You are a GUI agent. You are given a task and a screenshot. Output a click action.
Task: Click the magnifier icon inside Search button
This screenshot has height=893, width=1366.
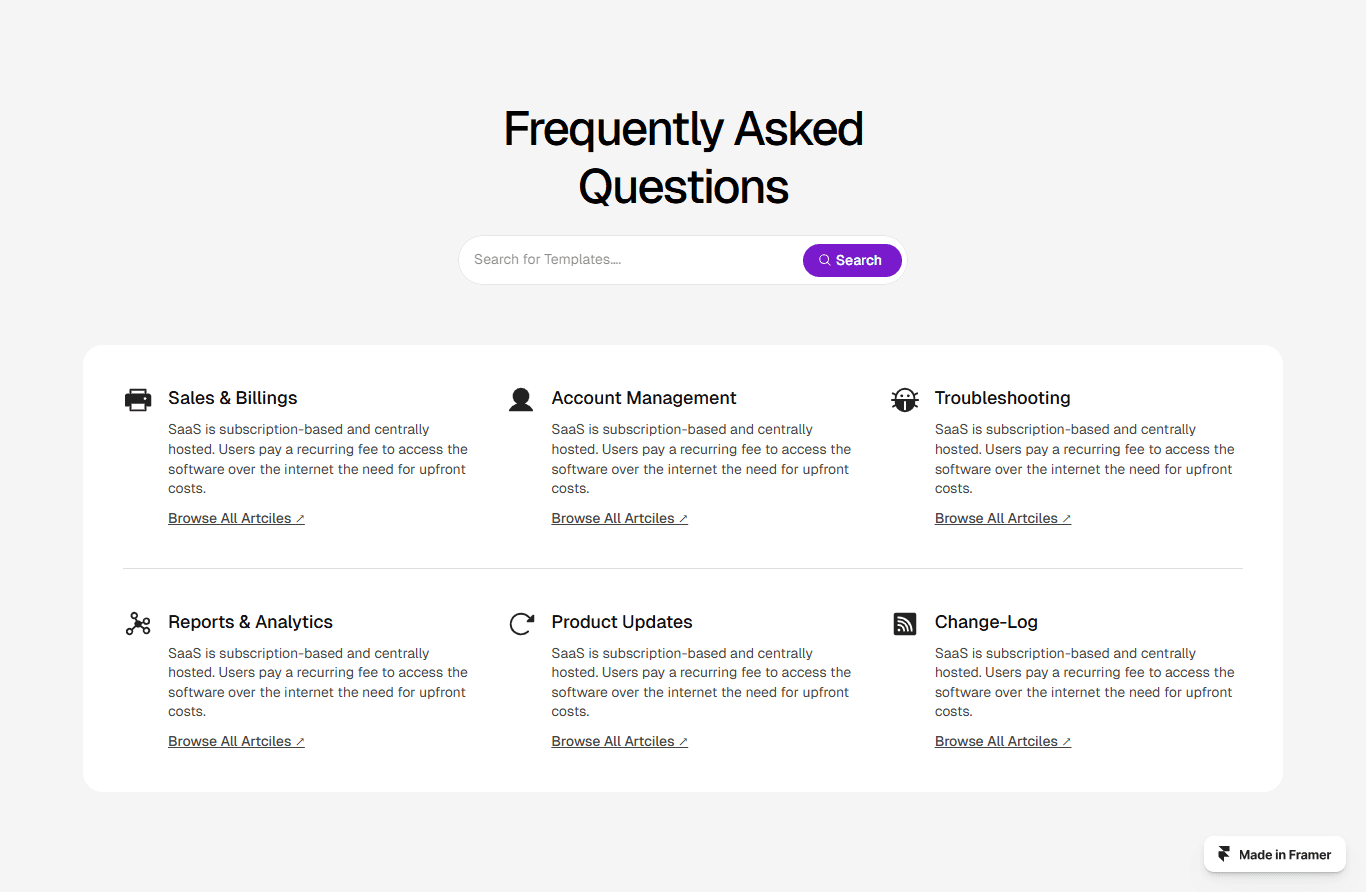(825, 260)
